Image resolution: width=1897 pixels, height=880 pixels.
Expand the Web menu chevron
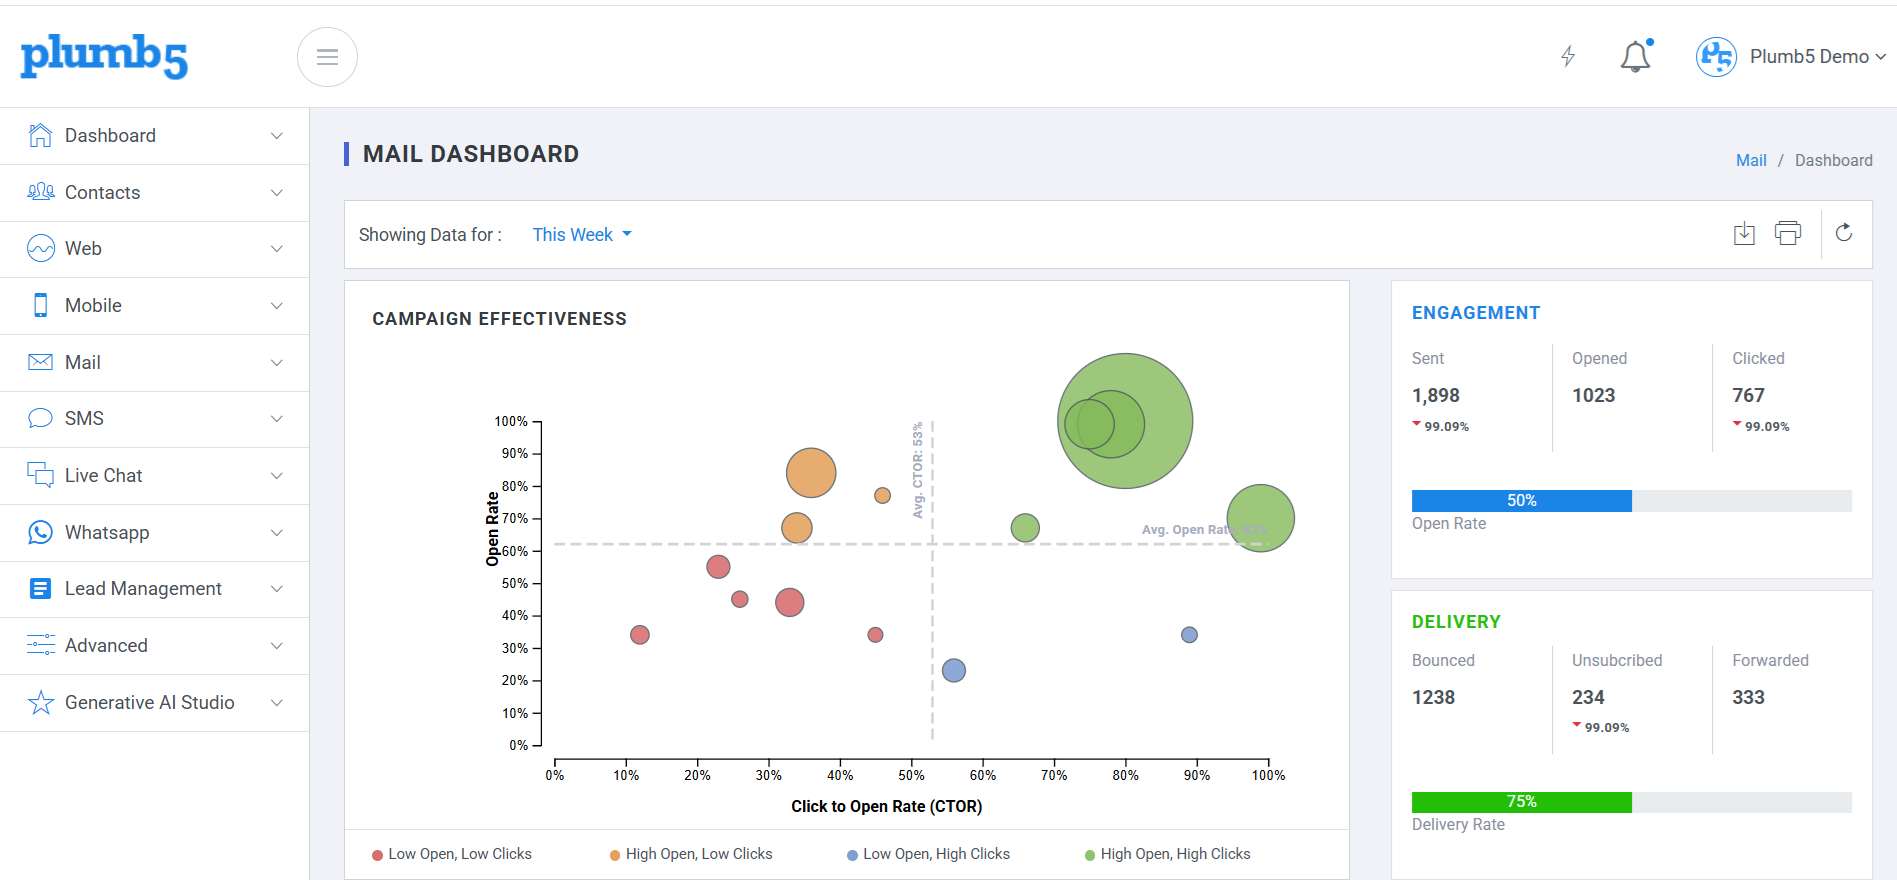[277, 249]
